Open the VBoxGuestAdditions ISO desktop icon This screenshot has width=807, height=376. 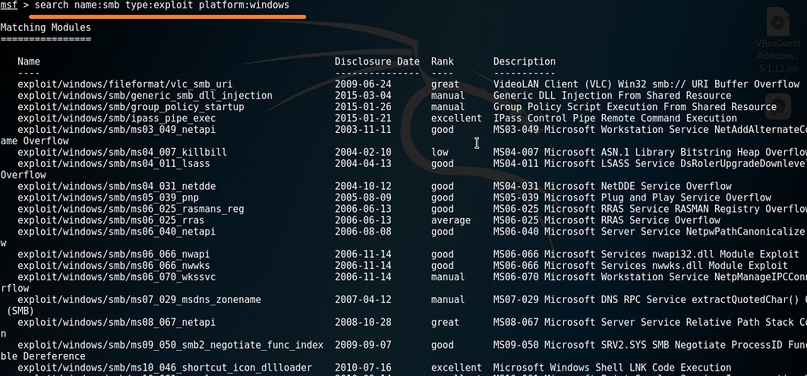pyautogui.click(x=778, y=41)
